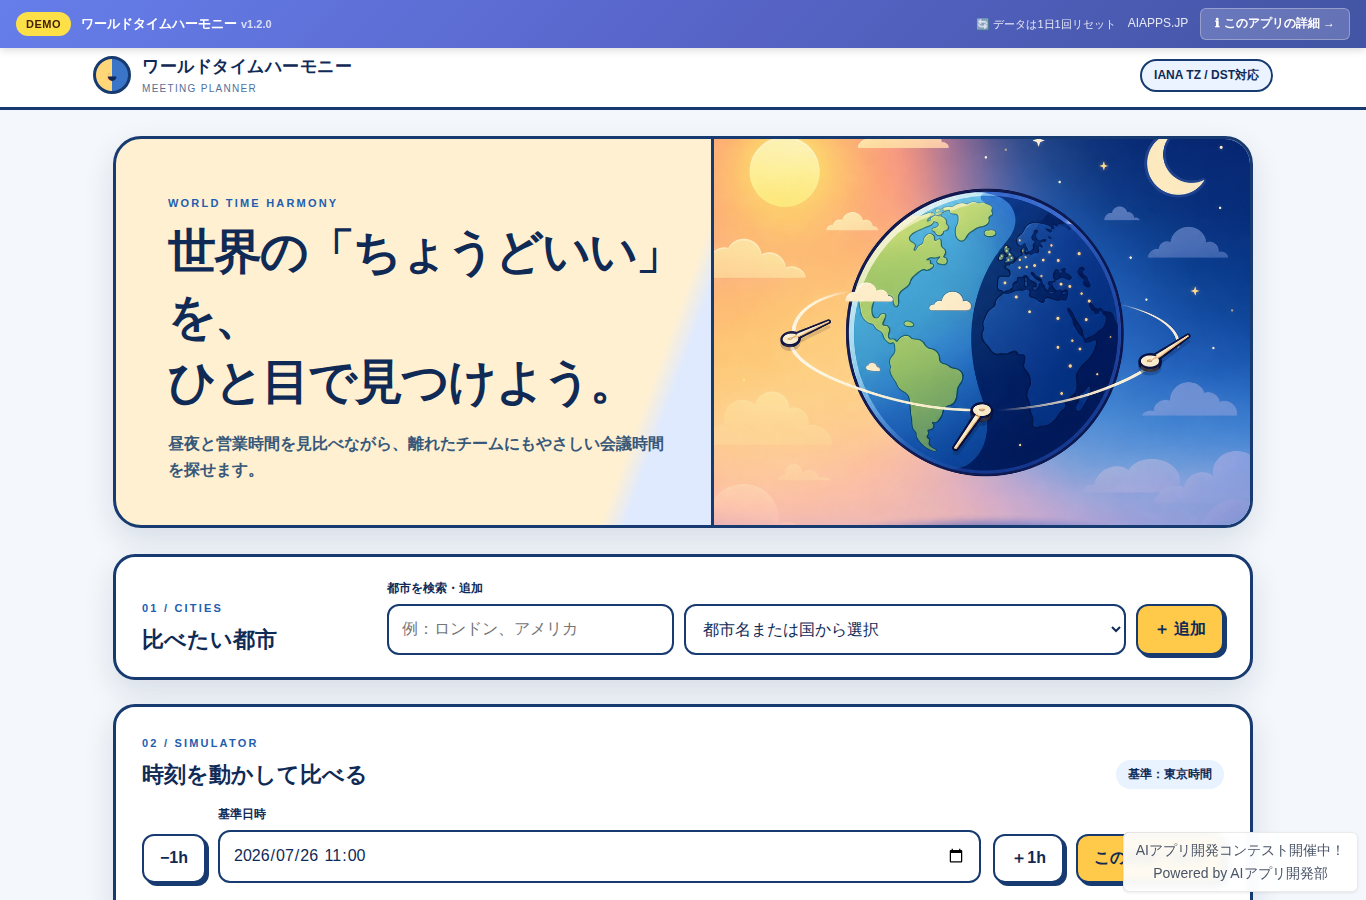
Task: Focus the city search input field
Action: coord(530,629)
